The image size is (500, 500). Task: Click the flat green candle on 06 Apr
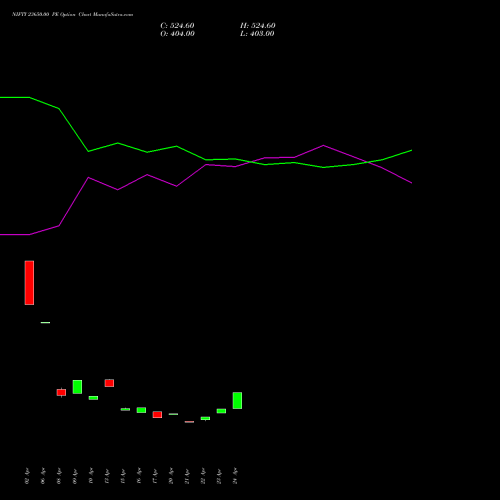click(45, 322)
